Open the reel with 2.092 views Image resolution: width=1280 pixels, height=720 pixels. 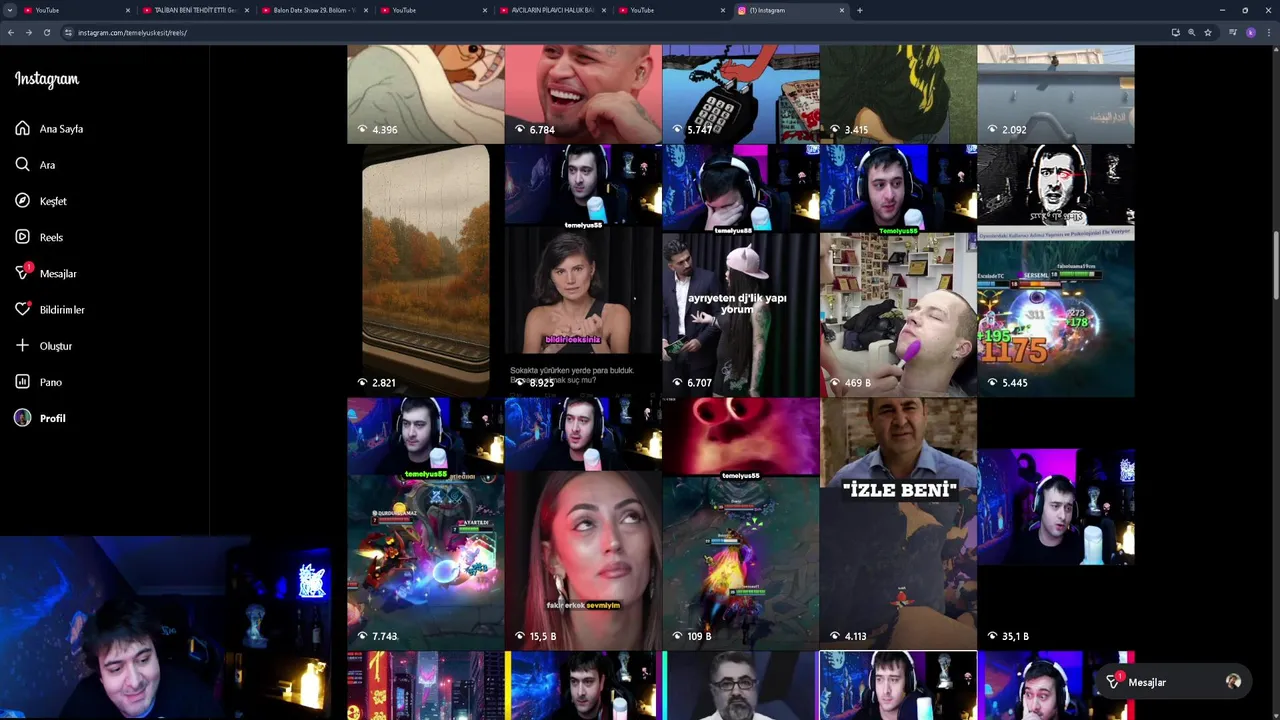[1056, 94]
